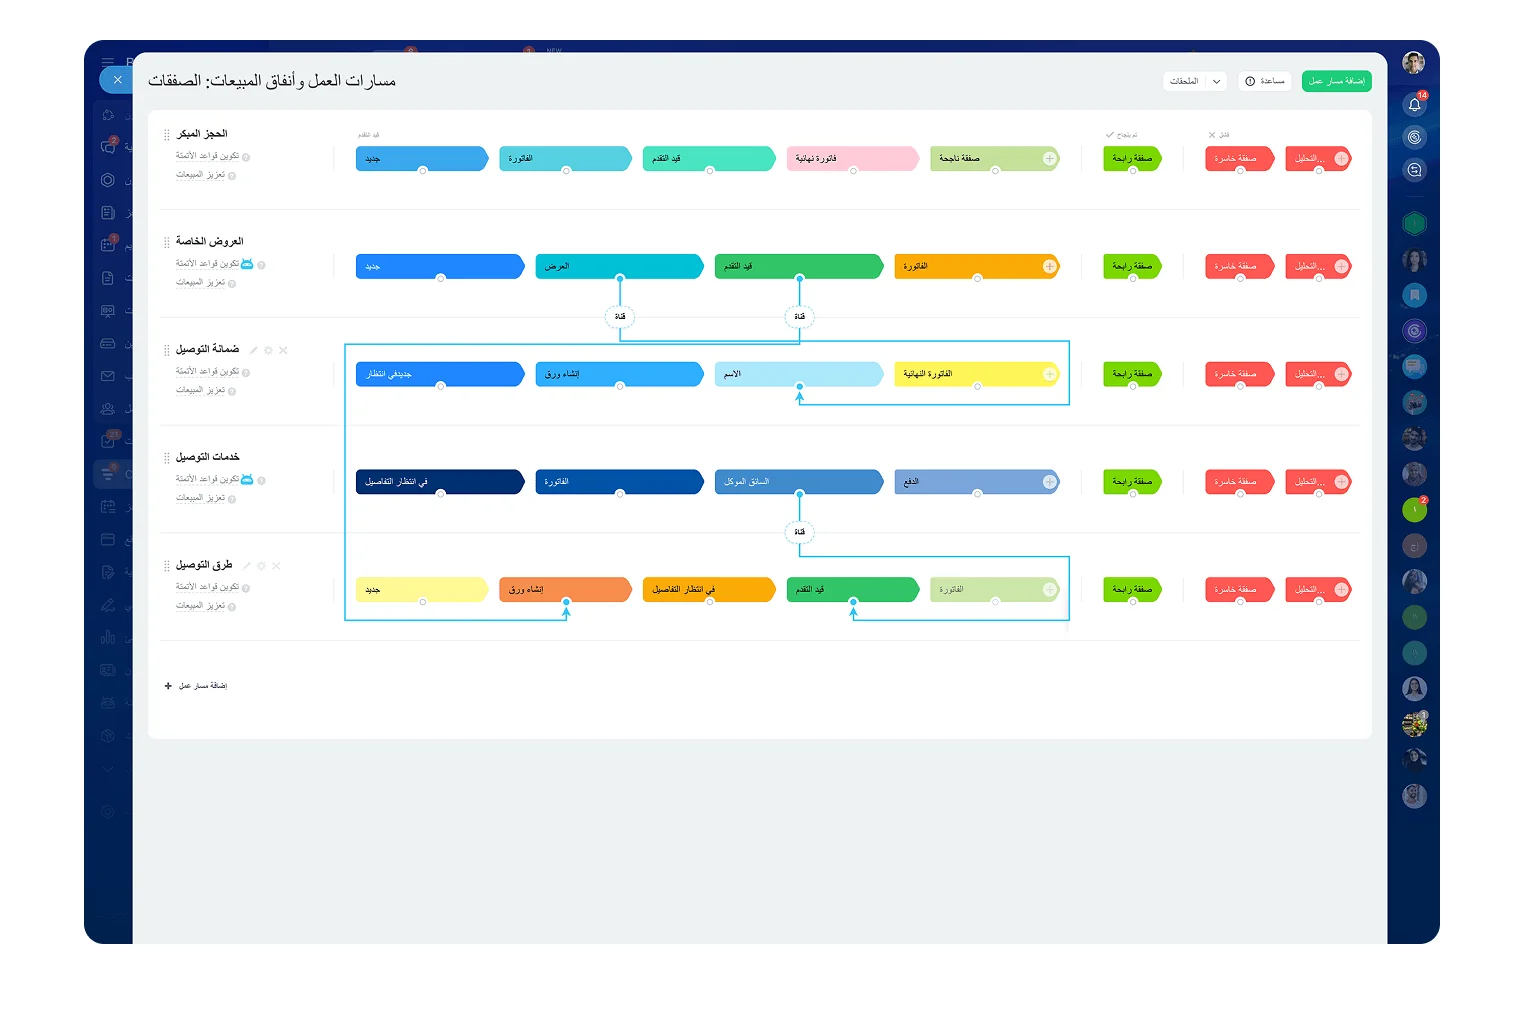Delete the ضمانة التوصيل pipeline with X icon
Viewport: 1524px width, 1014px height.
click(x=283, y=350)
